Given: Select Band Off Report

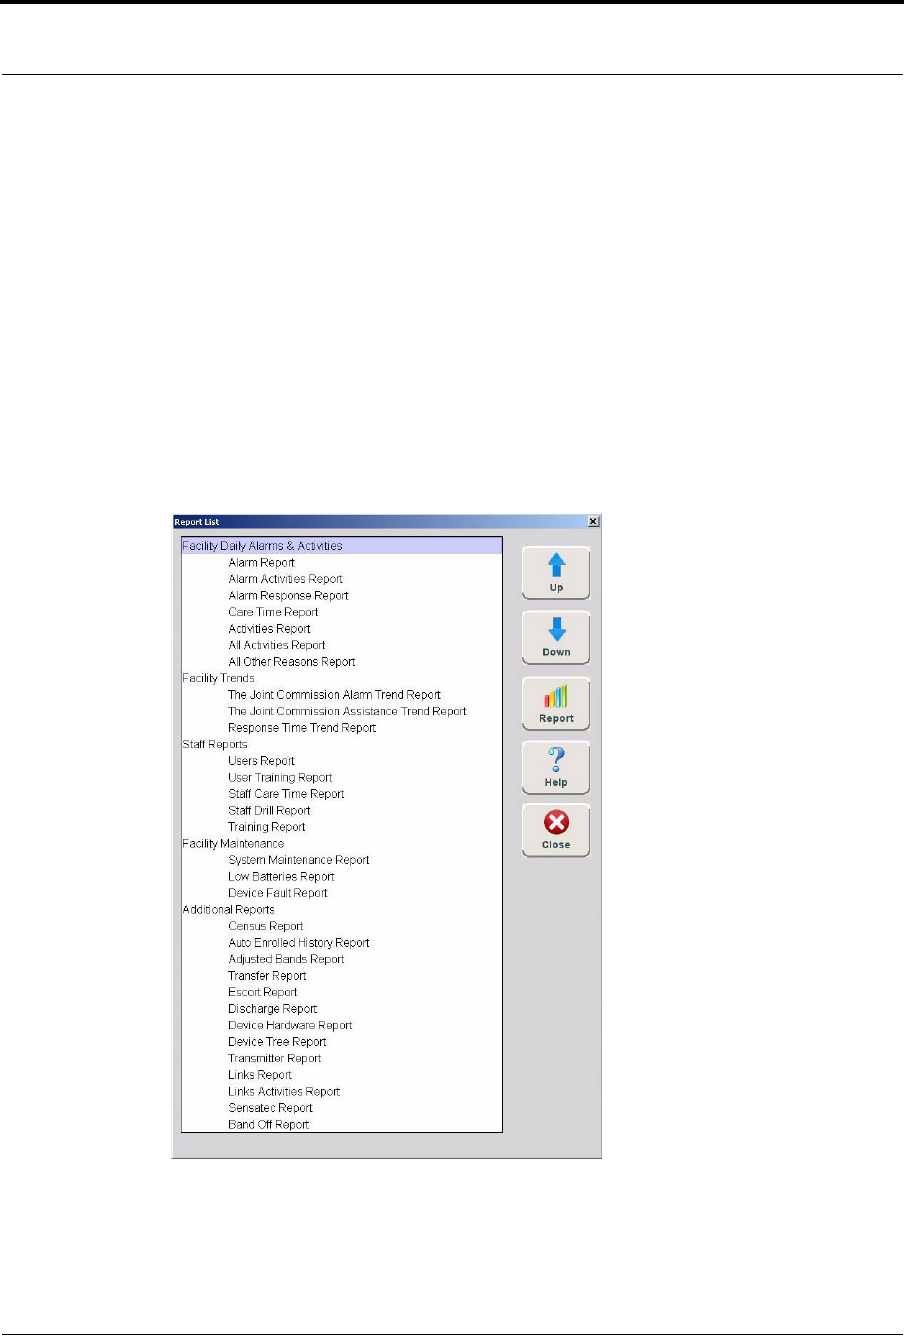Looking at the screenshot, I should (x=268, y=1125).
